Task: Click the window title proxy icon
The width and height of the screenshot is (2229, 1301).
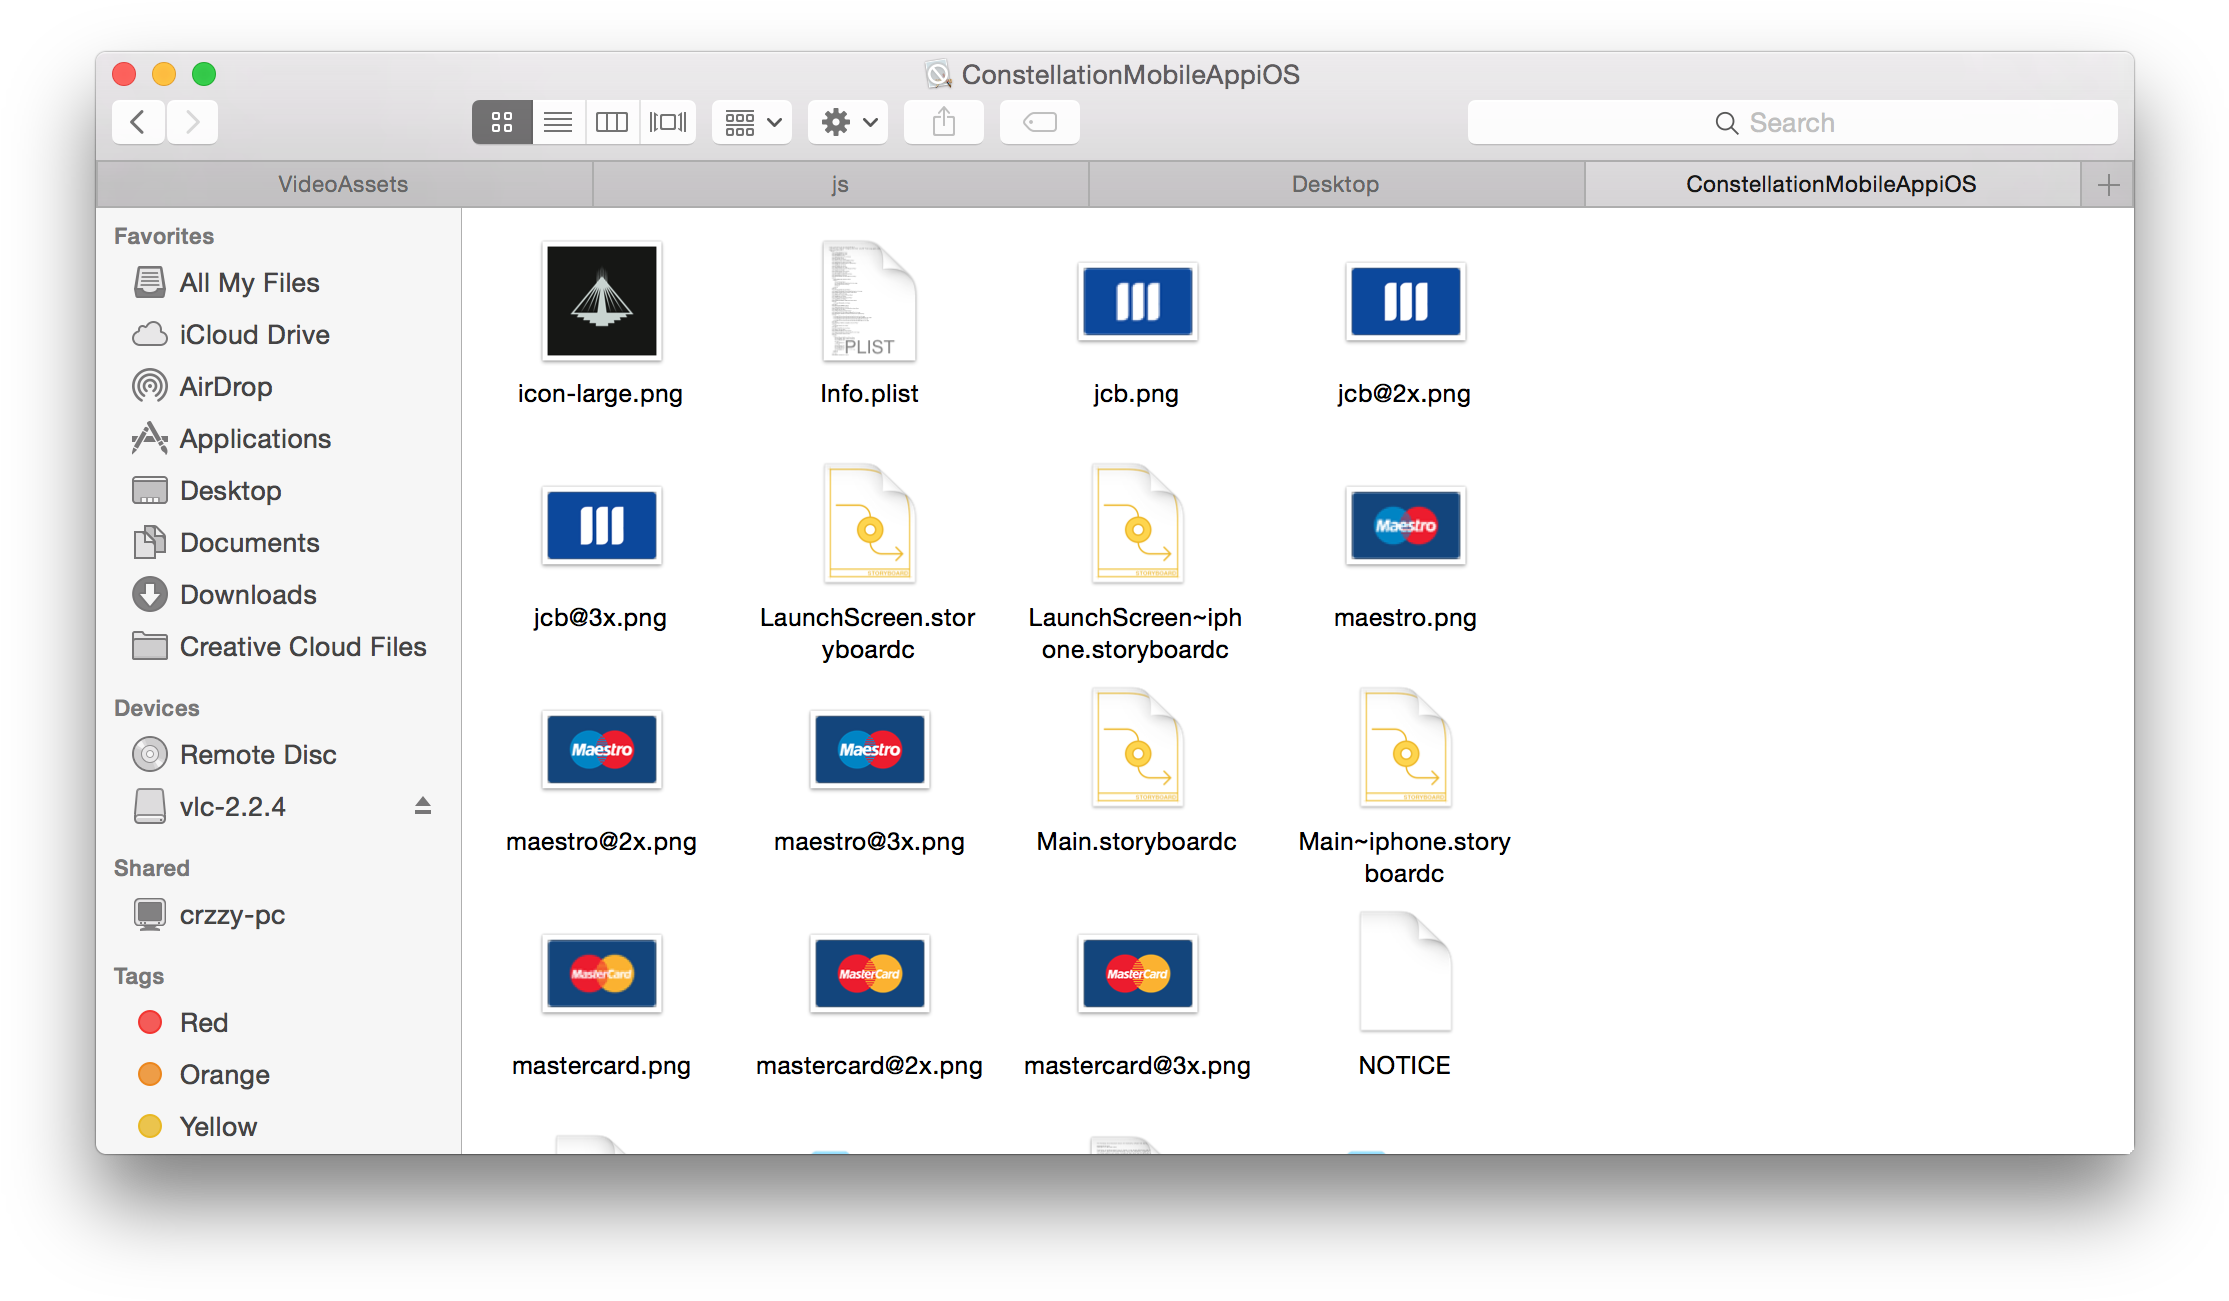Action: [x=938, y=74]
